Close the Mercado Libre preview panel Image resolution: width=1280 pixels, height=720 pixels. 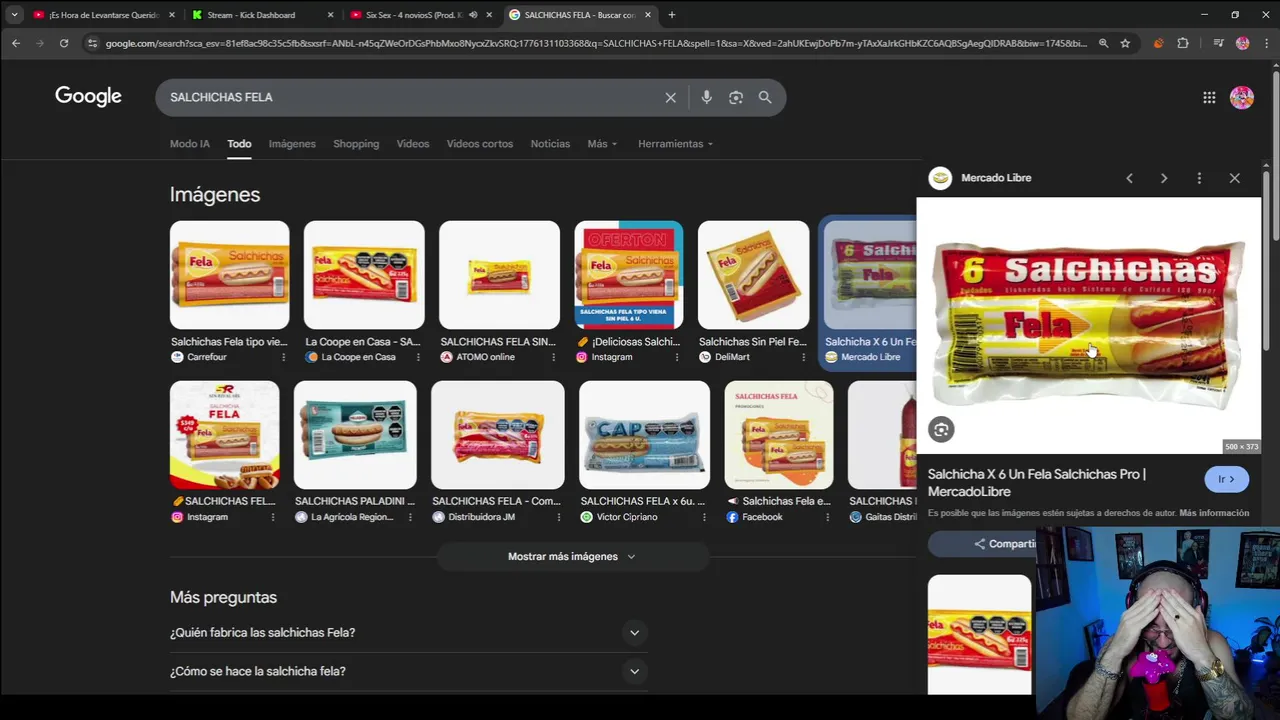[x=1235, y=178]
